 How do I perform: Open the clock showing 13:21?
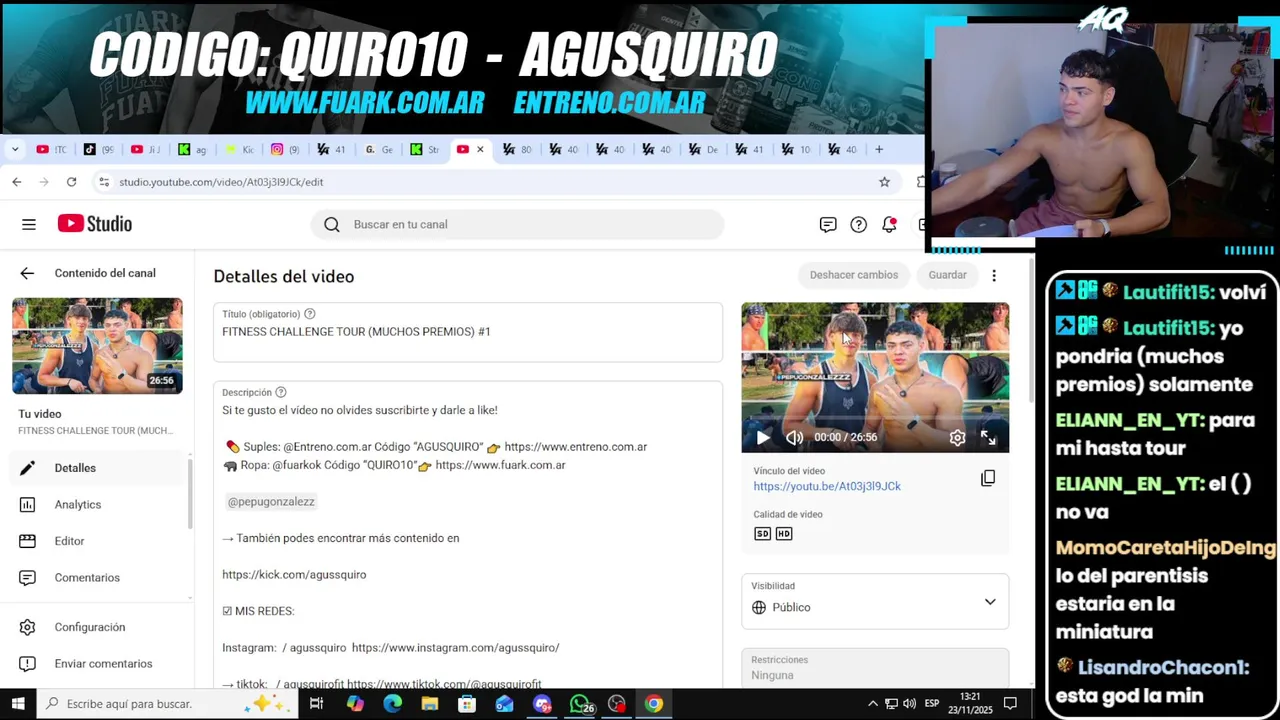(970, 704)
